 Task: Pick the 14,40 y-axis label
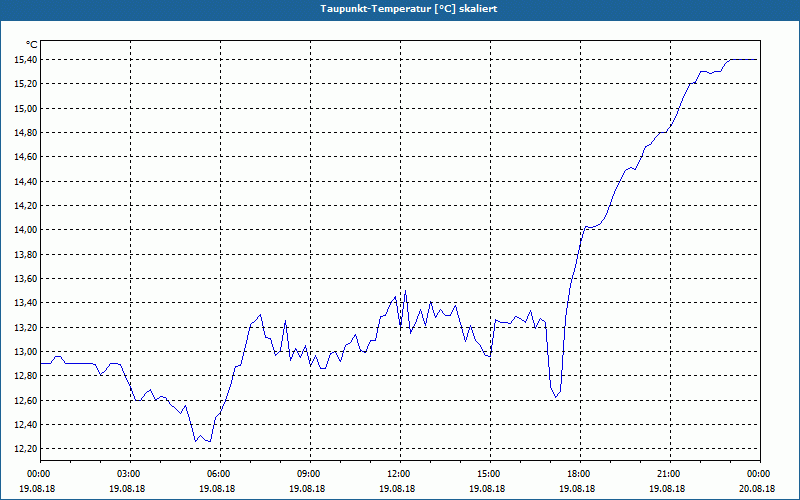pyautogui.click(x=26, y=181)
